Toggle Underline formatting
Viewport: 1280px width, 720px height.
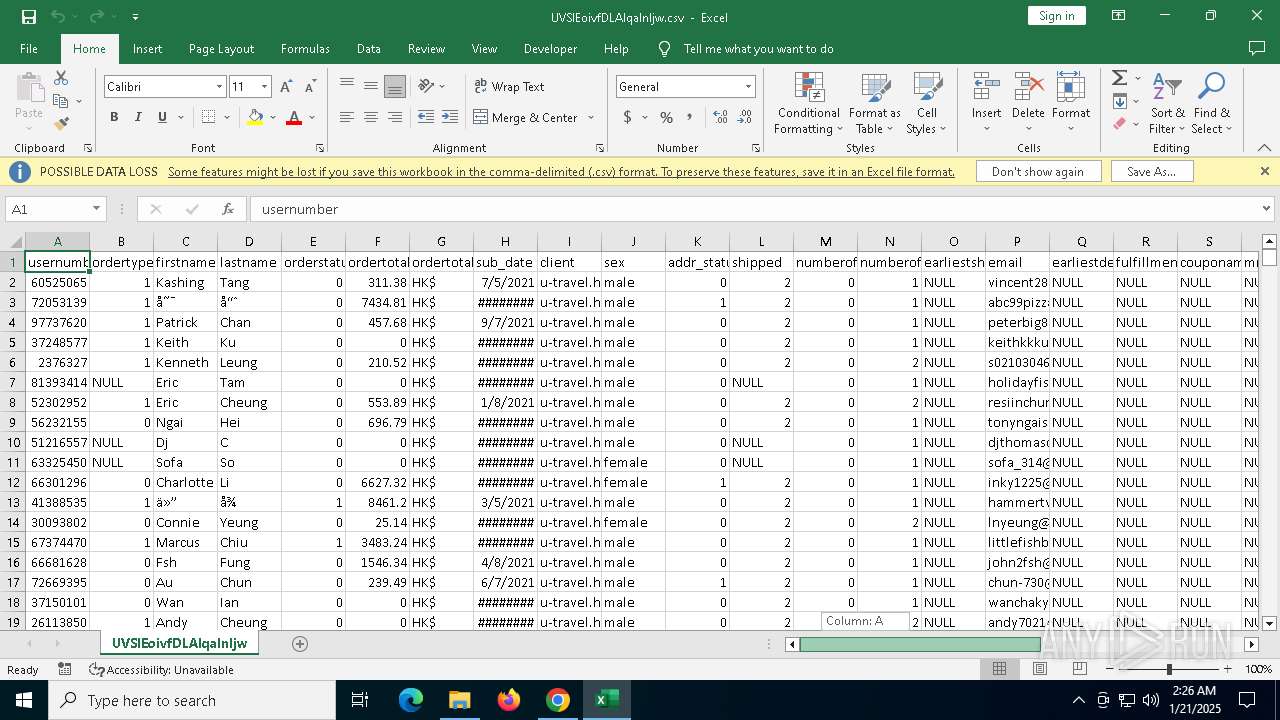click(162, 117)
